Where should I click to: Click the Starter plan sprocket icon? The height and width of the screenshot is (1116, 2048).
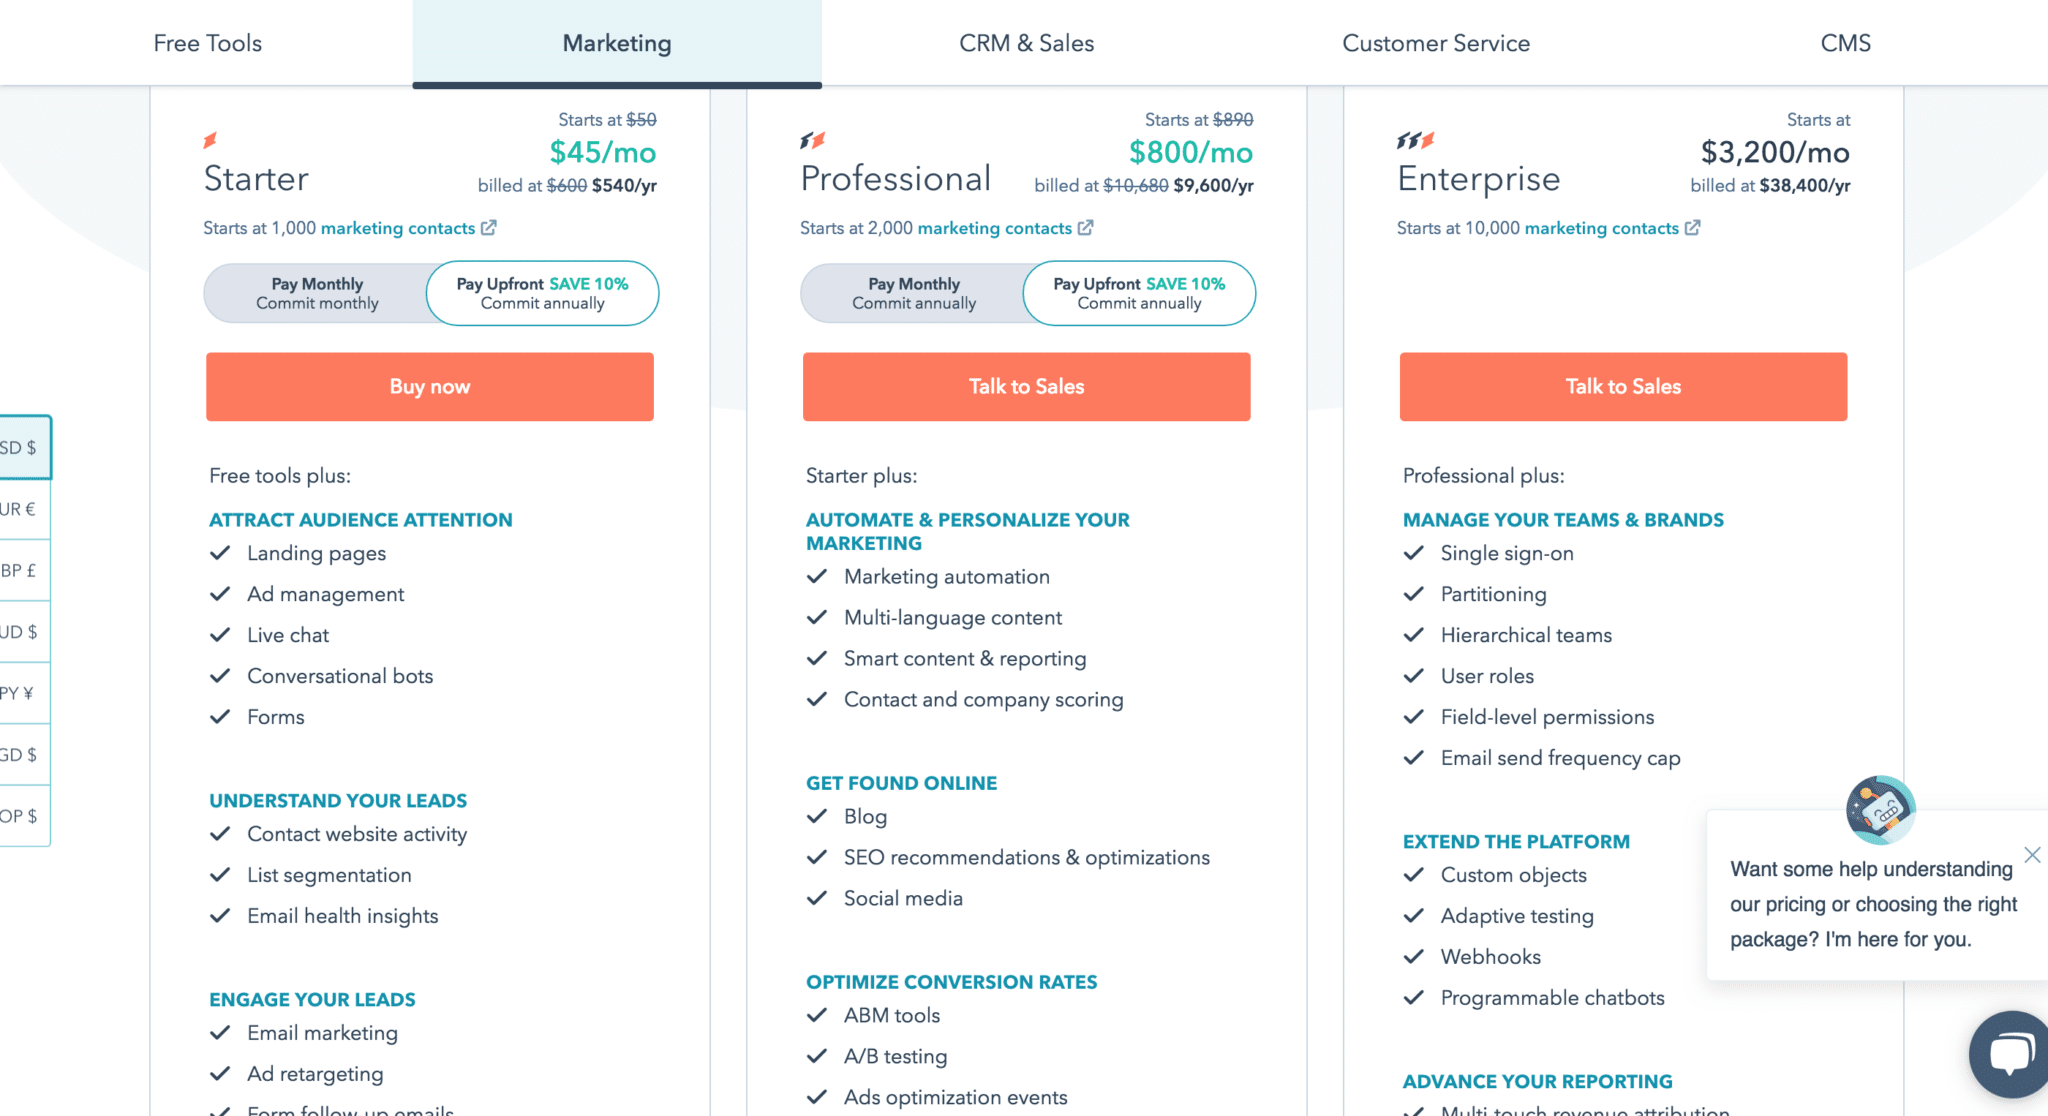210,140
